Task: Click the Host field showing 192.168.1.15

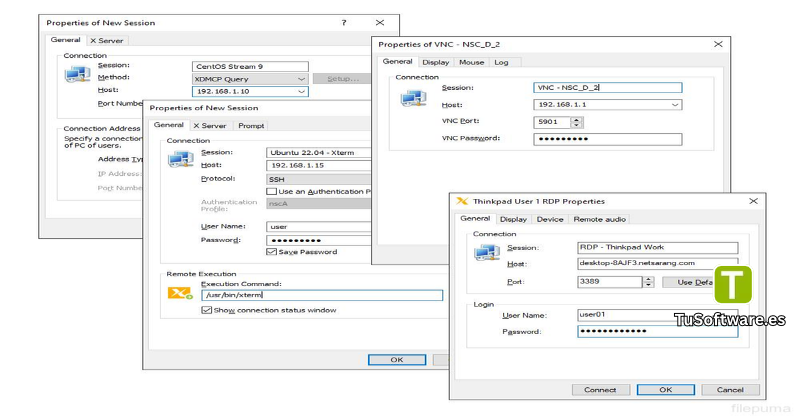Action: pos(318,165)
